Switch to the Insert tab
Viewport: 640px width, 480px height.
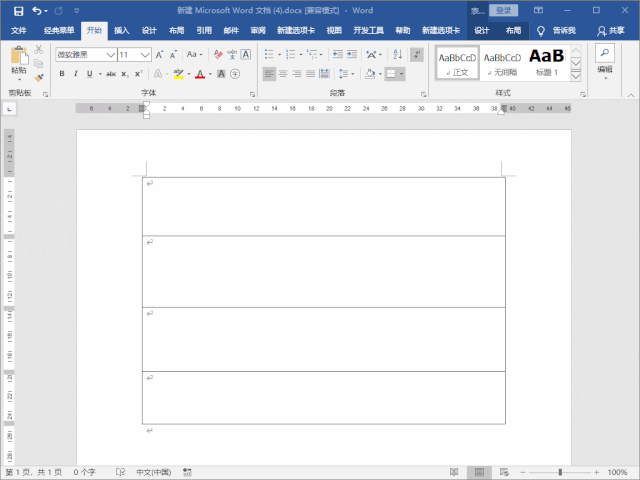coord(122,31)
